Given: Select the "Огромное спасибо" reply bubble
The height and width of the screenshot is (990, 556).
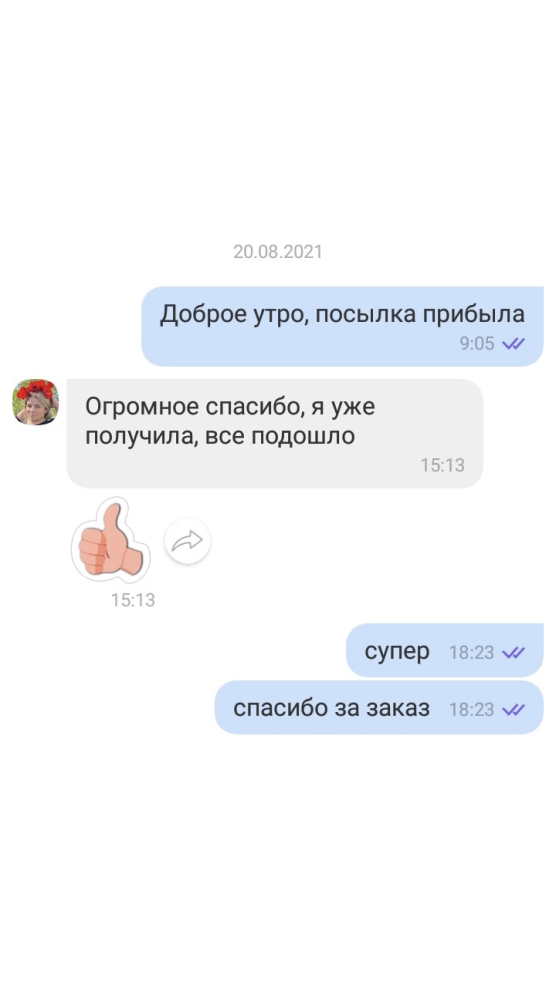Looking at the screenshot, I should (x=275, y=433).
